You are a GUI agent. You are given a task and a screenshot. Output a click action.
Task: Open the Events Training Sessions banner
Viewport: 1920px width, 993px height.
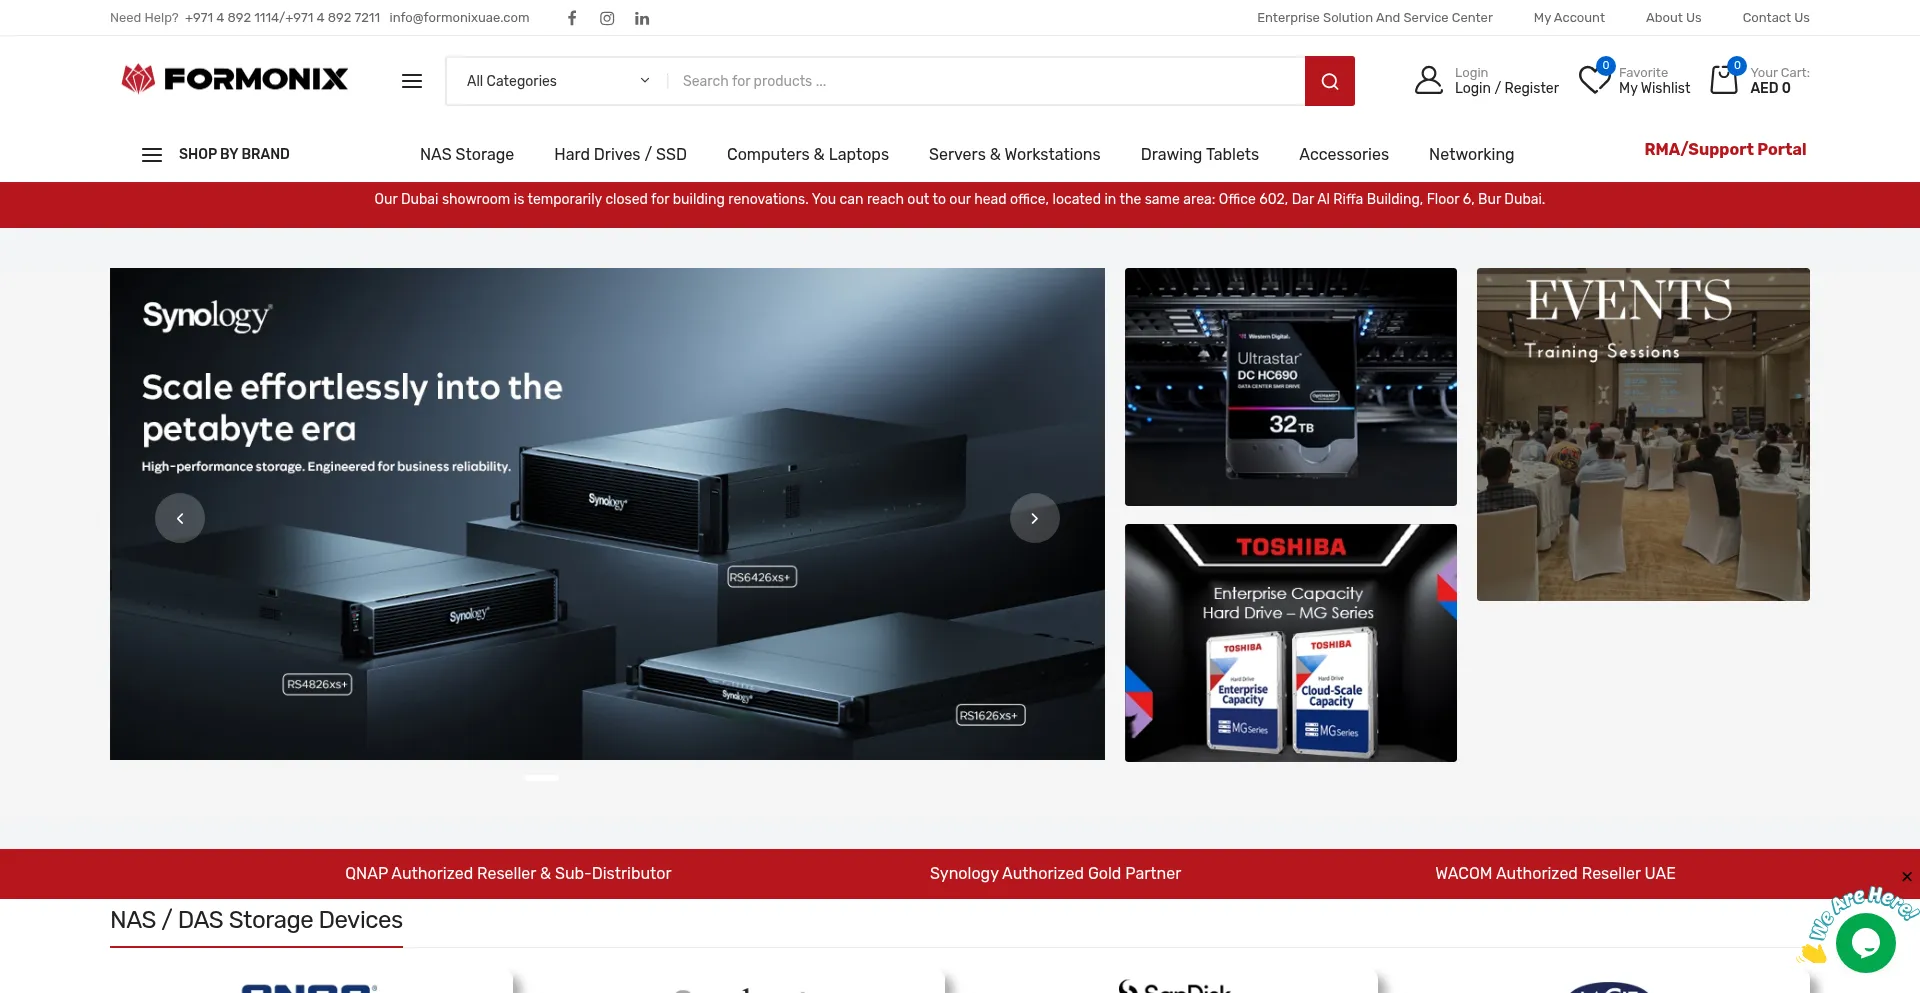pyautogui.click(x=1643, y=434)
